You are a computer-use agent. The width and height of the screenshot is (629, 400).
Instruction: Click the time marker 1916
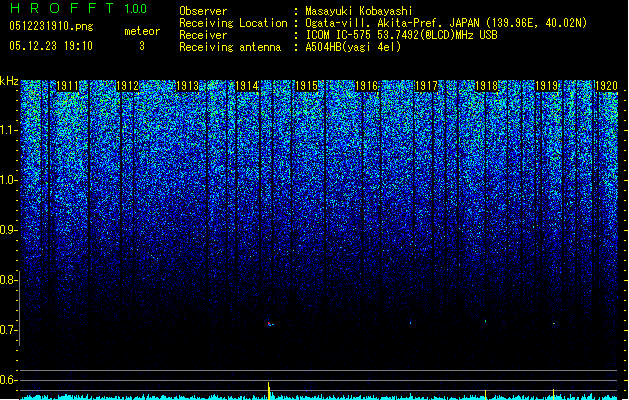pos(367,86)
